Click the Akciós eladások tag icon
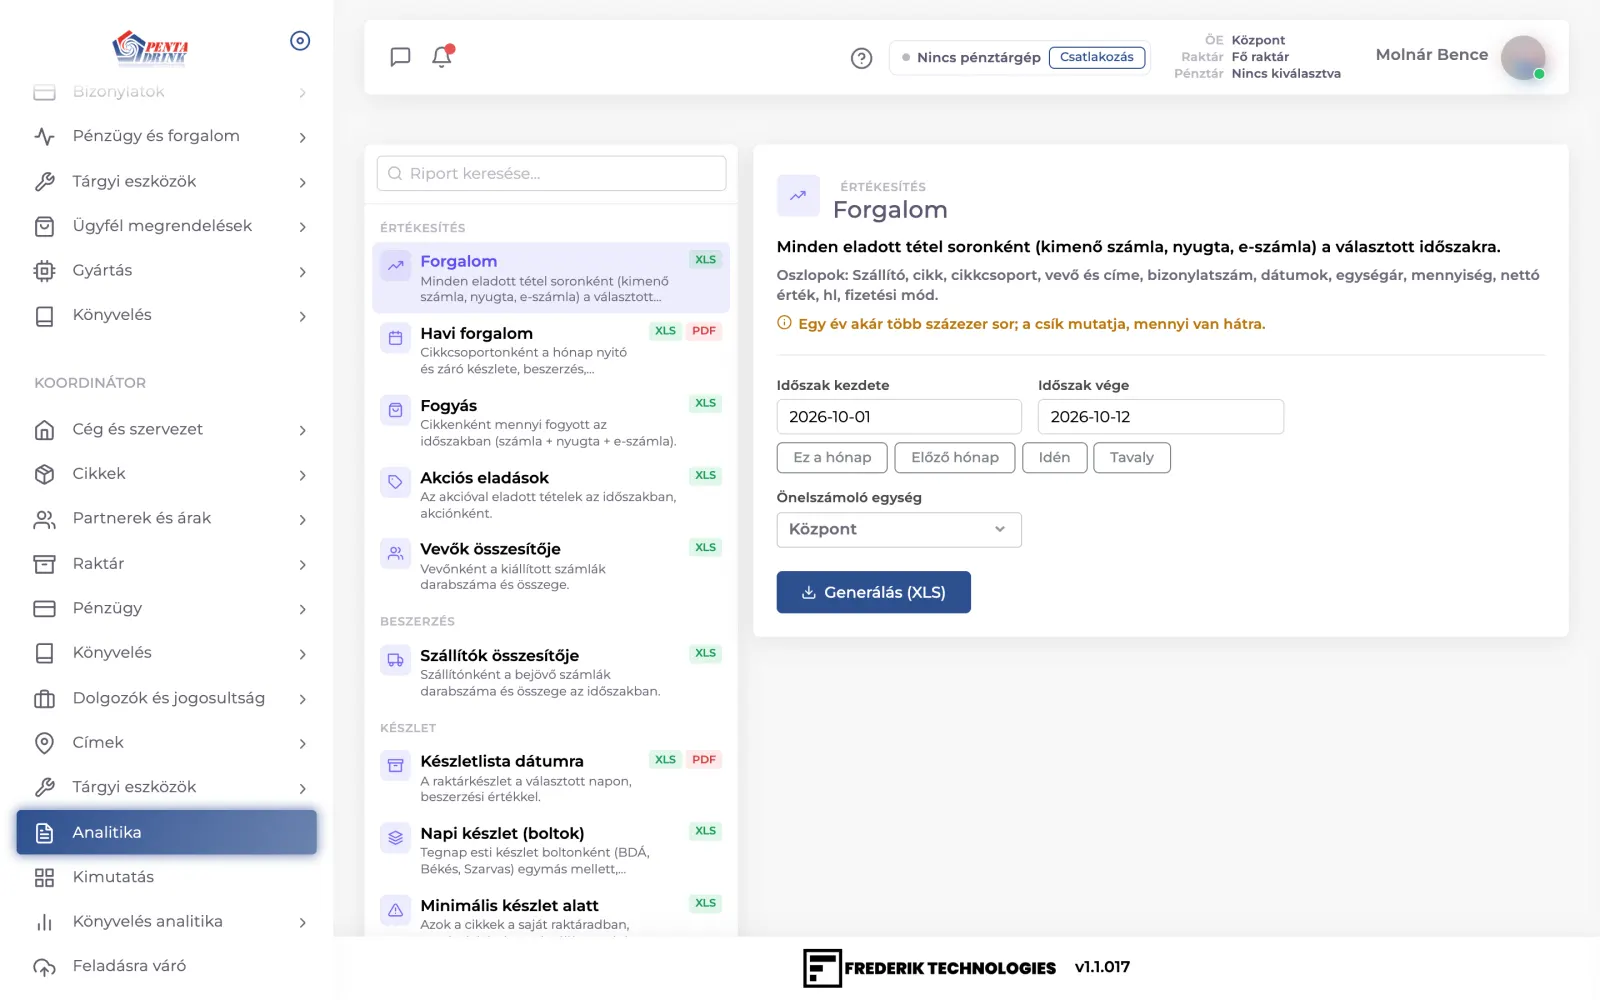The width and height of the screenshot is (1600, 1000). (x=396, y=482)
